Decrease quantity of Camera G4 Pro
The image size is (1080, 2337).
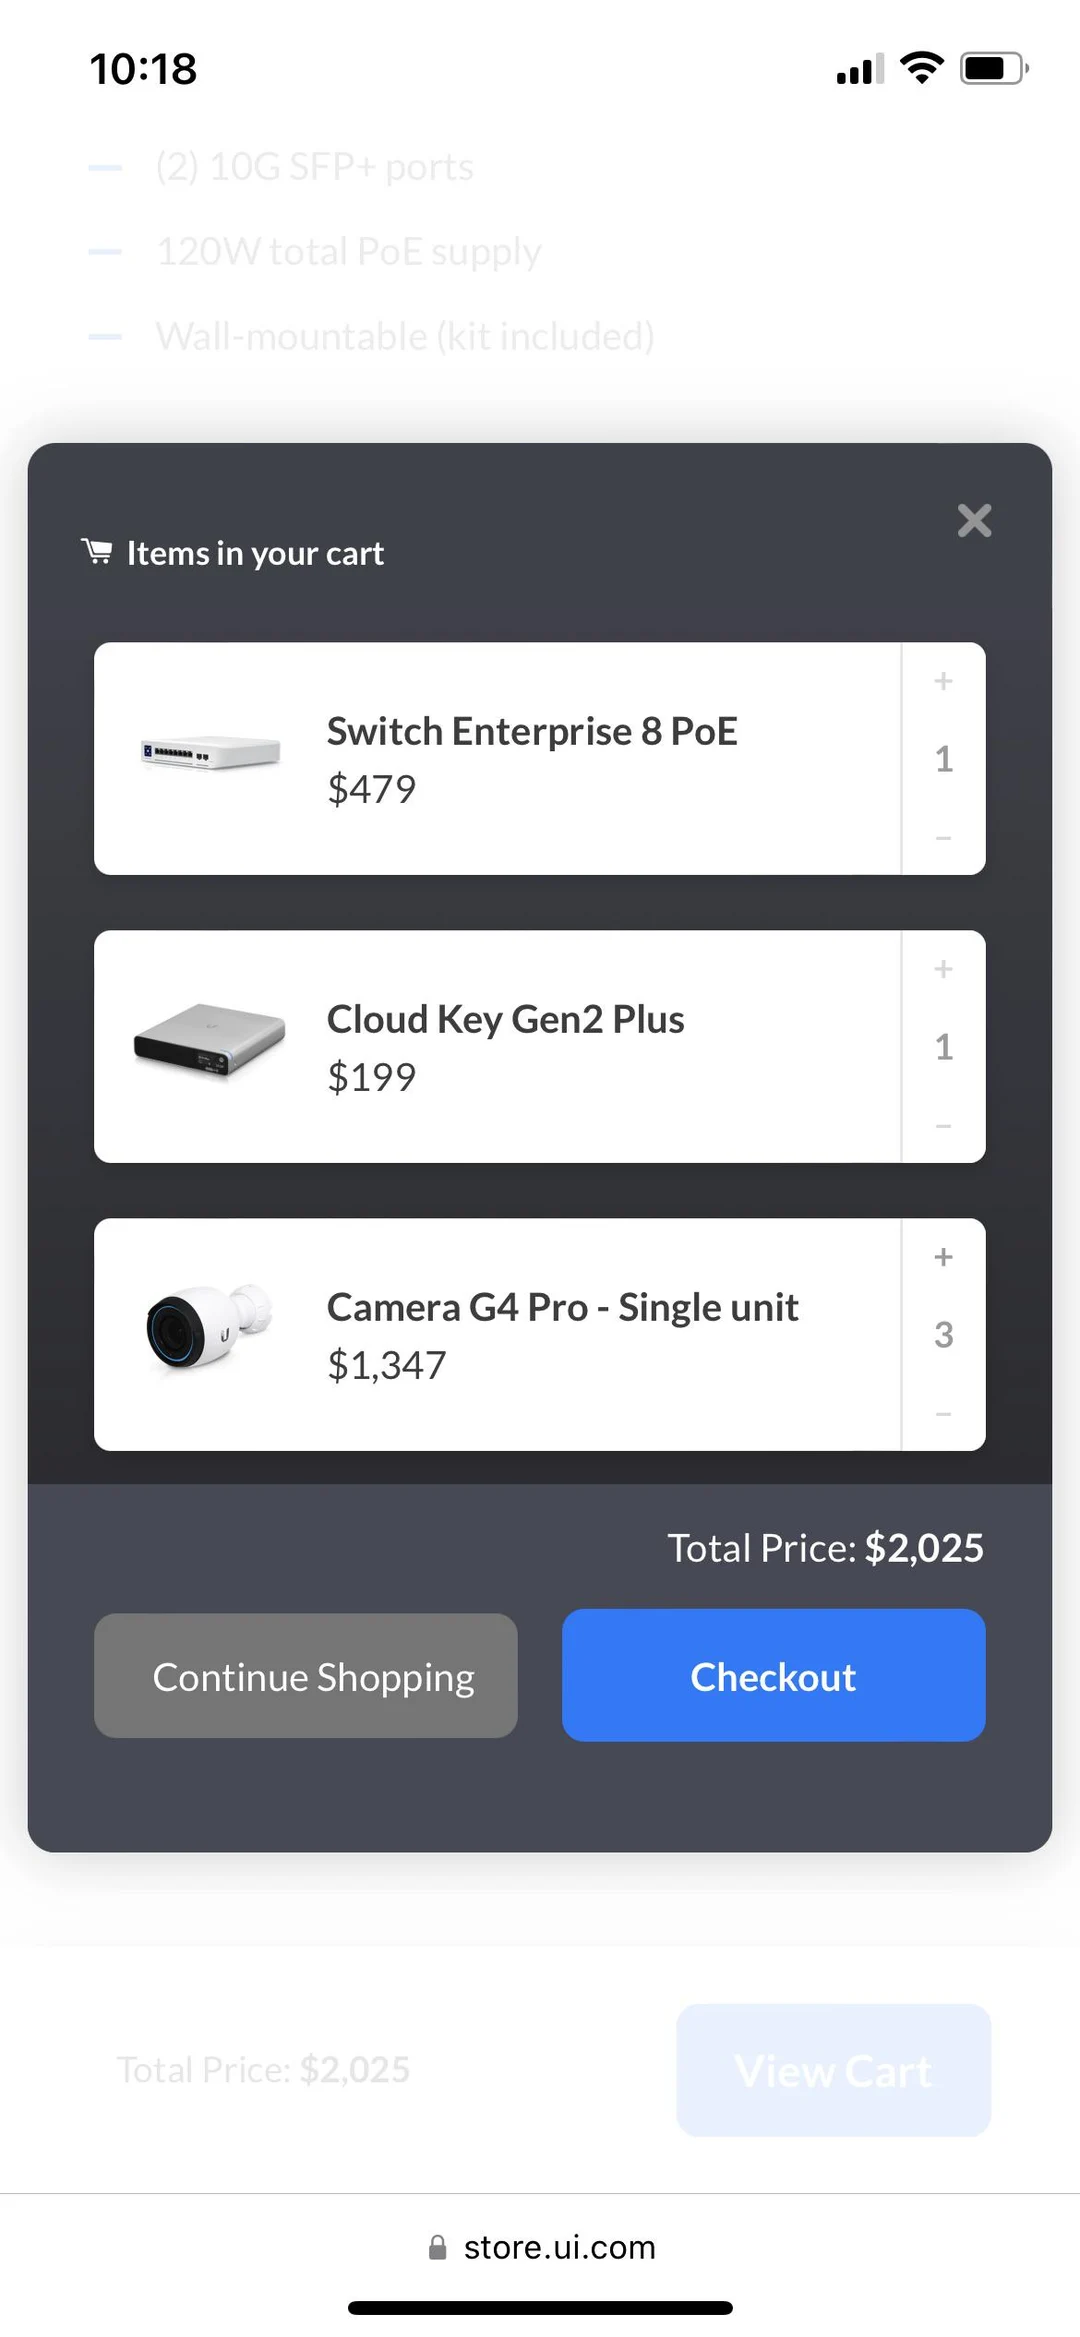pyautogui.click(x=942, y=1413)
